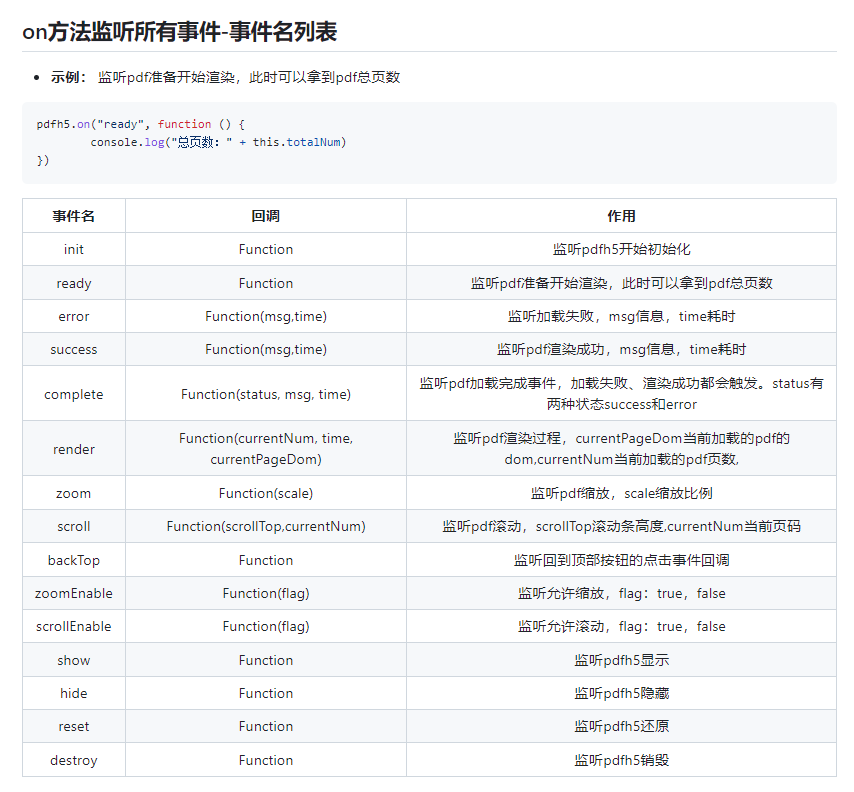Select the 作用 column header
The height and width of the screenshot is (792, 854).
(x=621, y=216)
